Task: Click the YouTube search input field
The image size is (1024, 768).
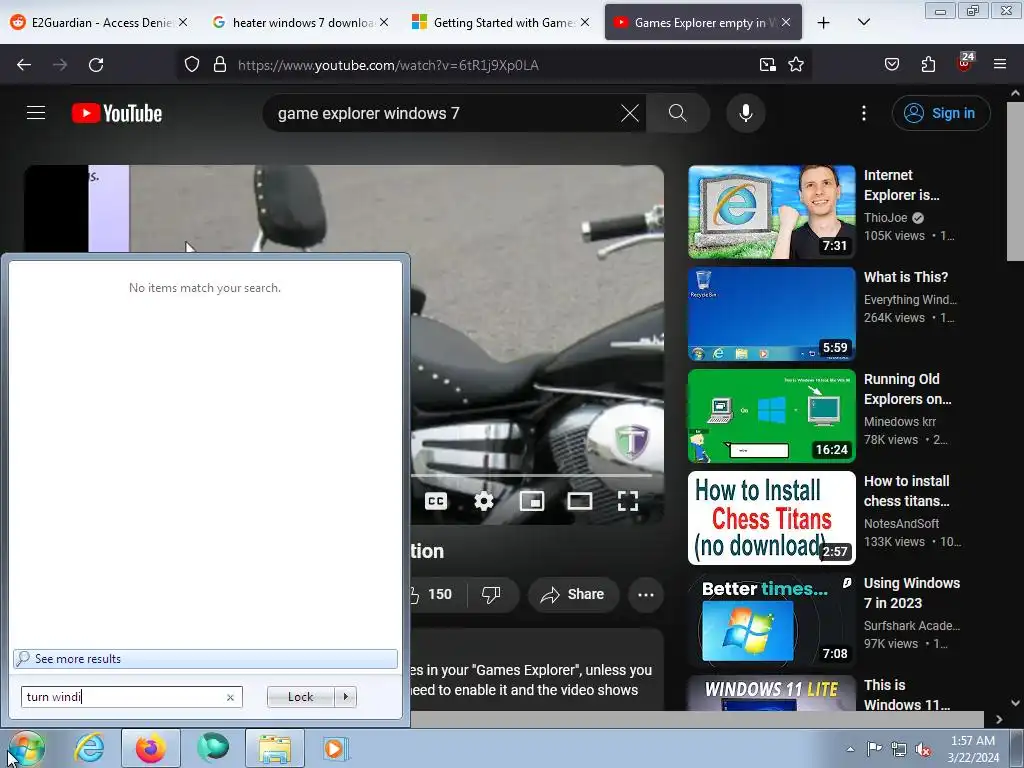Action: tap(444, 113)
